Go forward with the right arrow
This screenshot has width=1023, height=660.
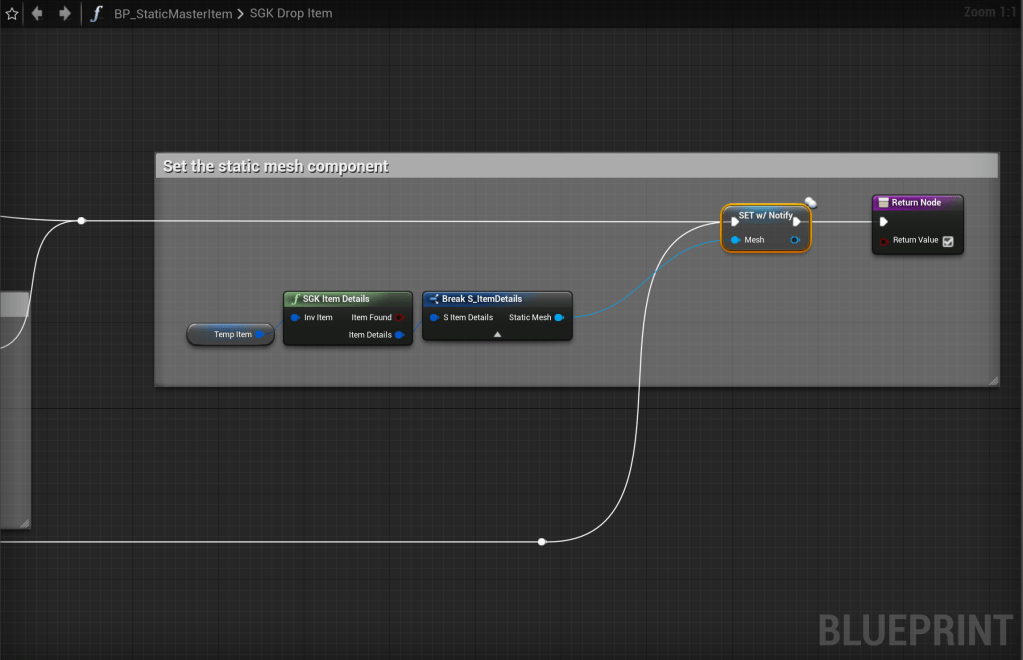[64, 14]
